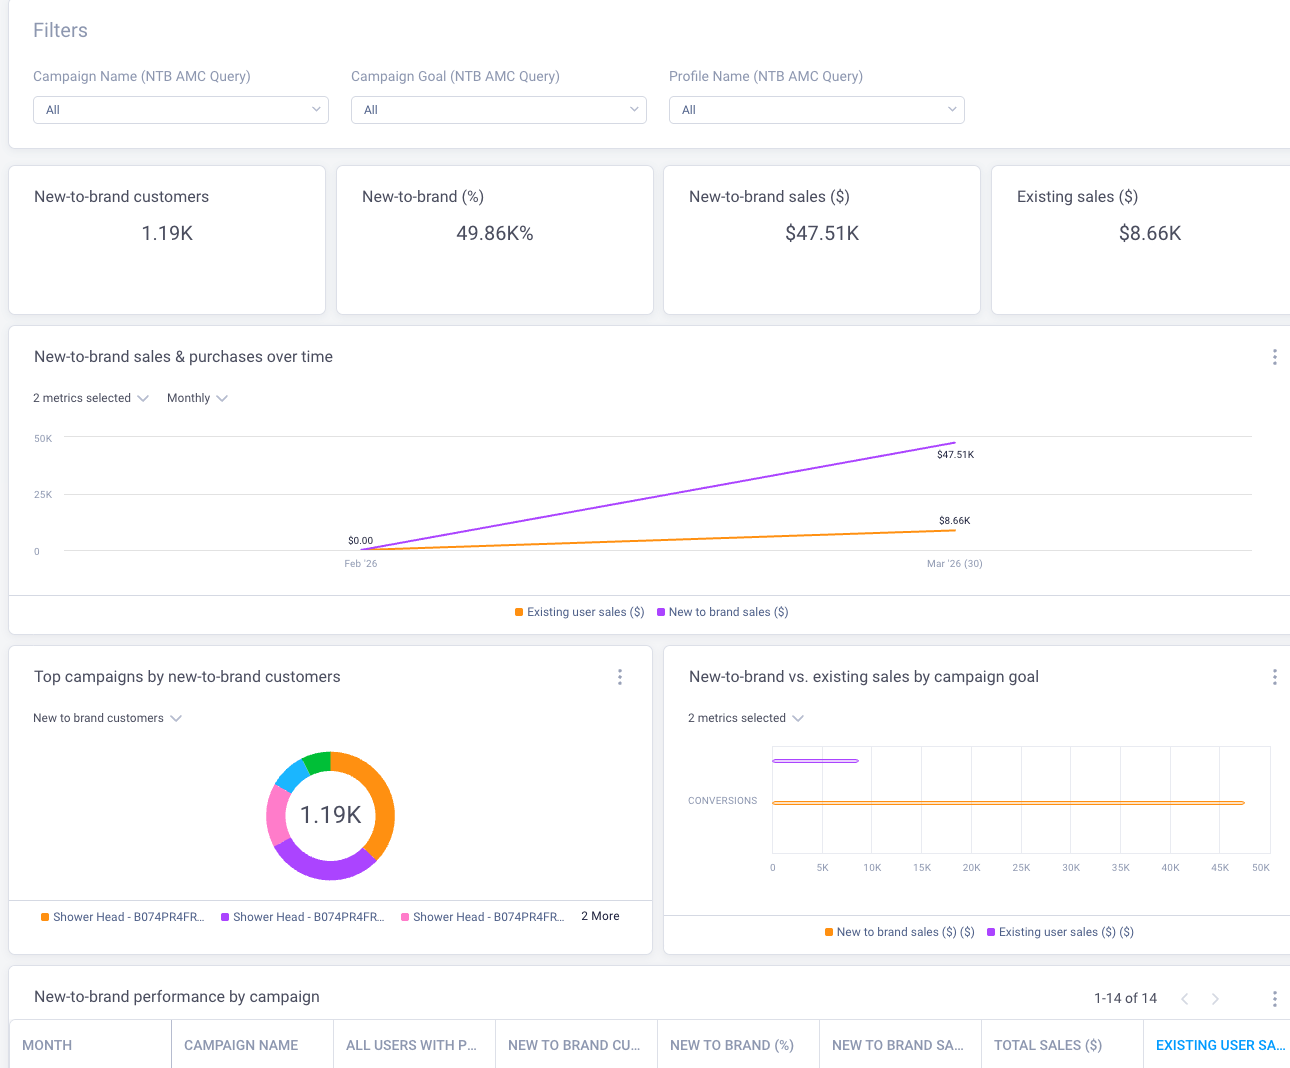This screenshot has height=1068, width=1290.
Task: Open Campaign Name filter dropdown
Action: (x=181, y=110)
